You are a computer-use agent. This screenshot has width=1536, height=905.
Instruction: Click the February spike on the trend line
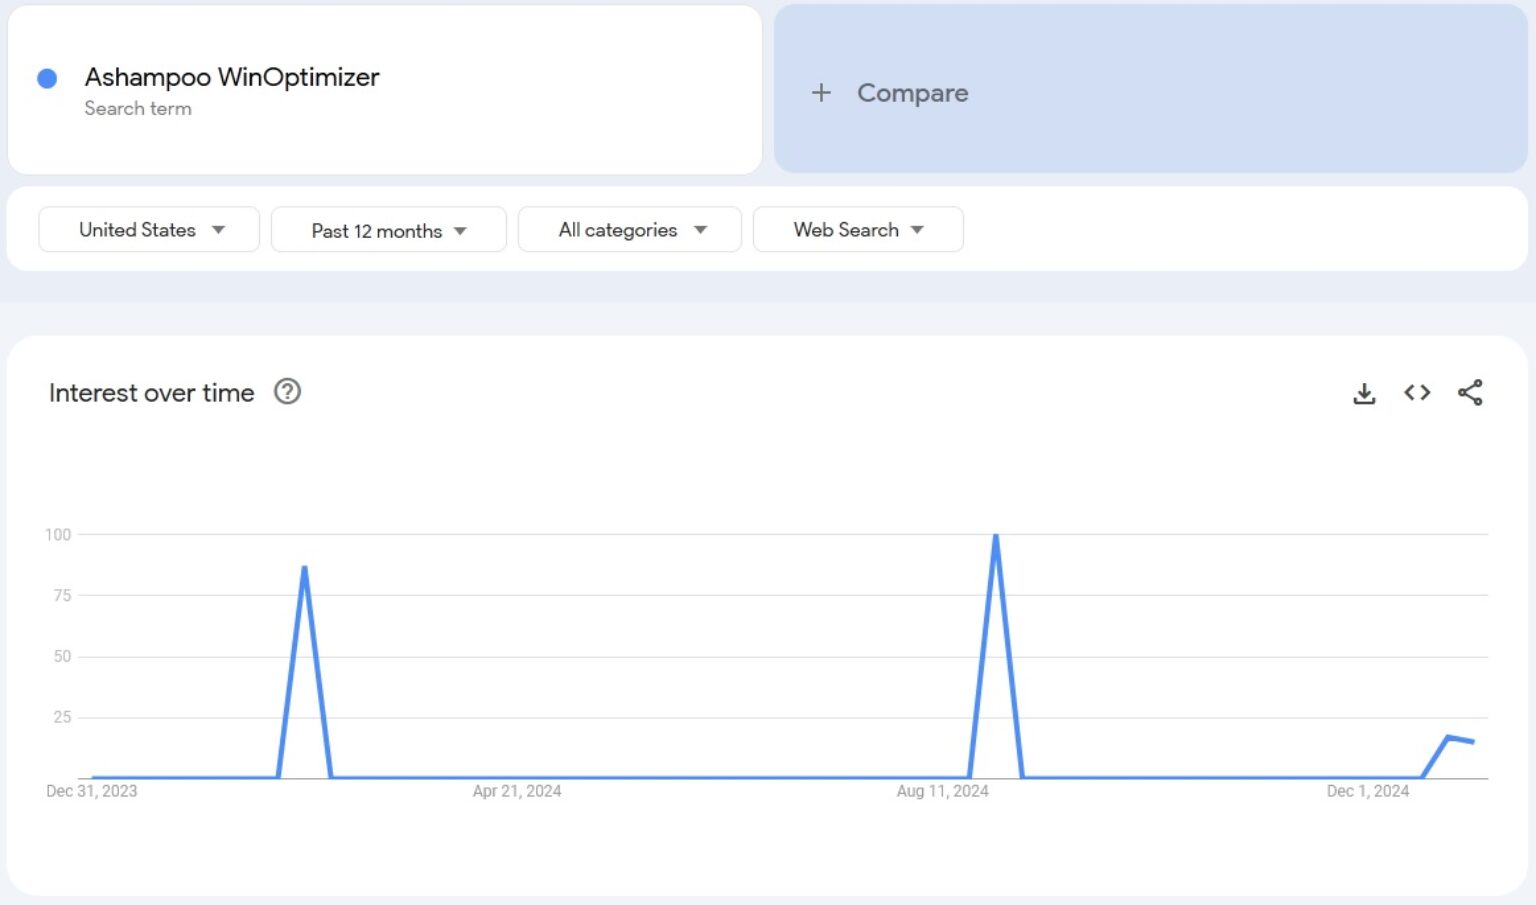click(305, 567)
